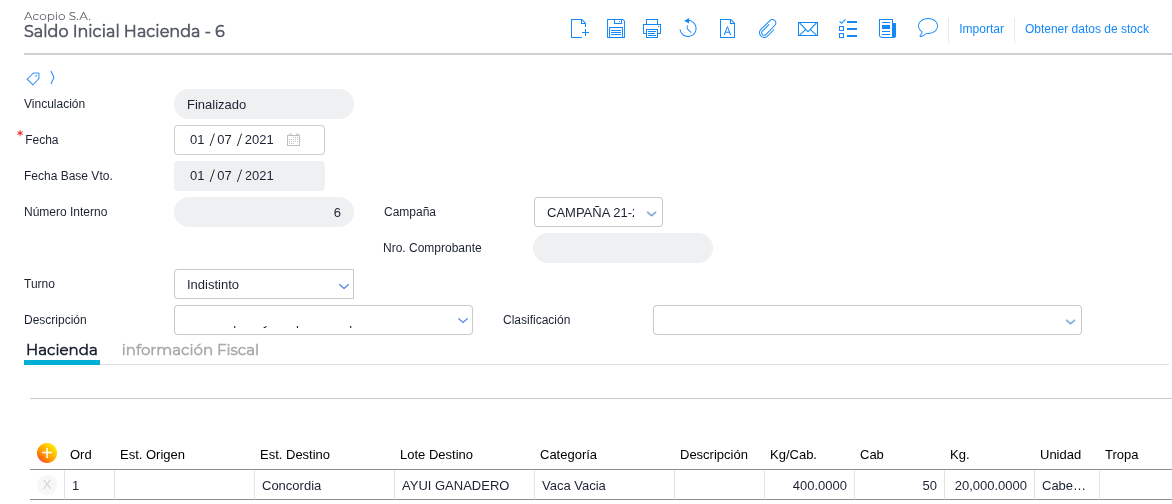Delete row 1 with X button
The width and height of the screenshot is (1172, 504).
click(x=47, y=485)
